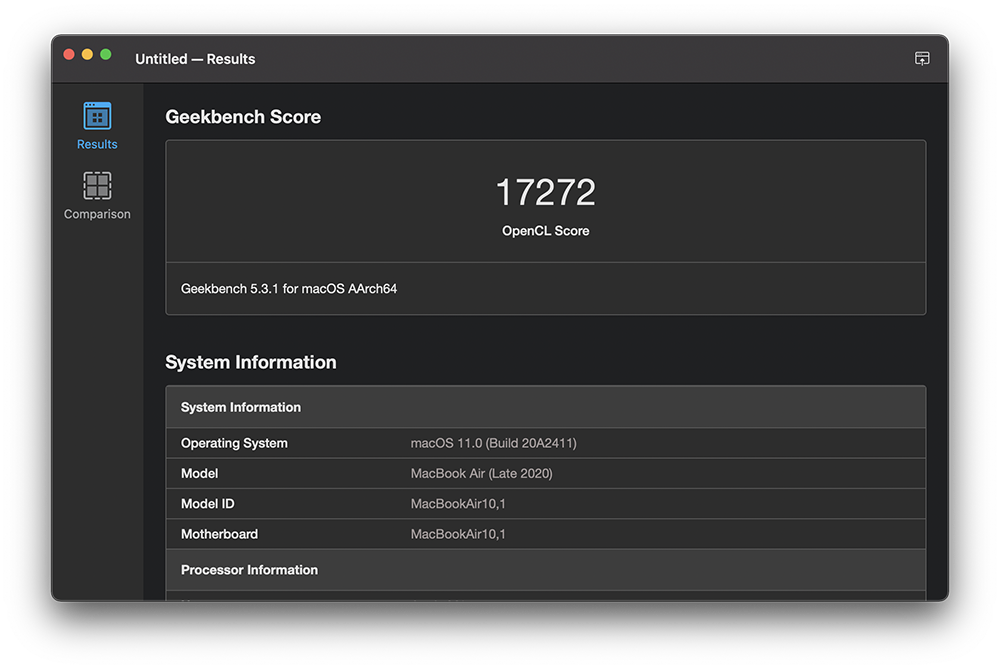Select the MacBookAir10,1 value in Motherboard row

[458, 534]
